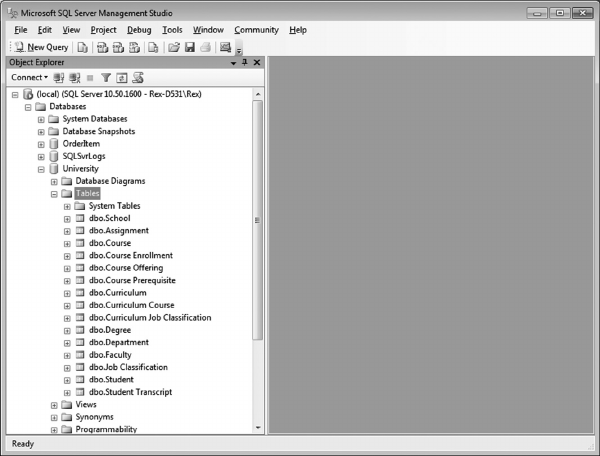Click the (local) server icon
This screenshot has height=456, width=600.
[28, 94]
